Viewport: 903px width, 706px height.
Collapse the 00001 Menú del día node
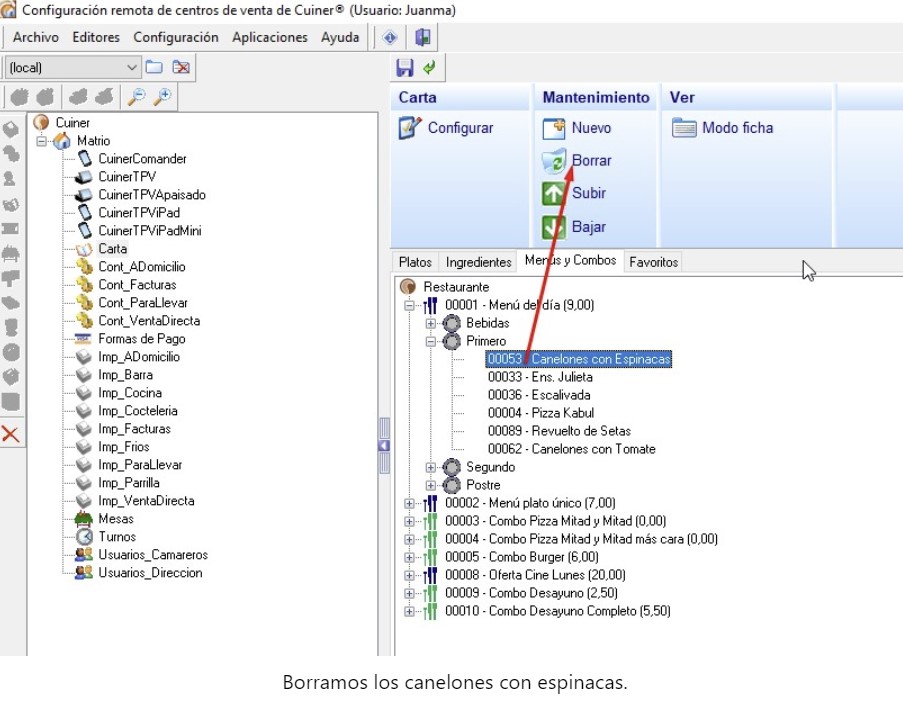tap(409, 305)
